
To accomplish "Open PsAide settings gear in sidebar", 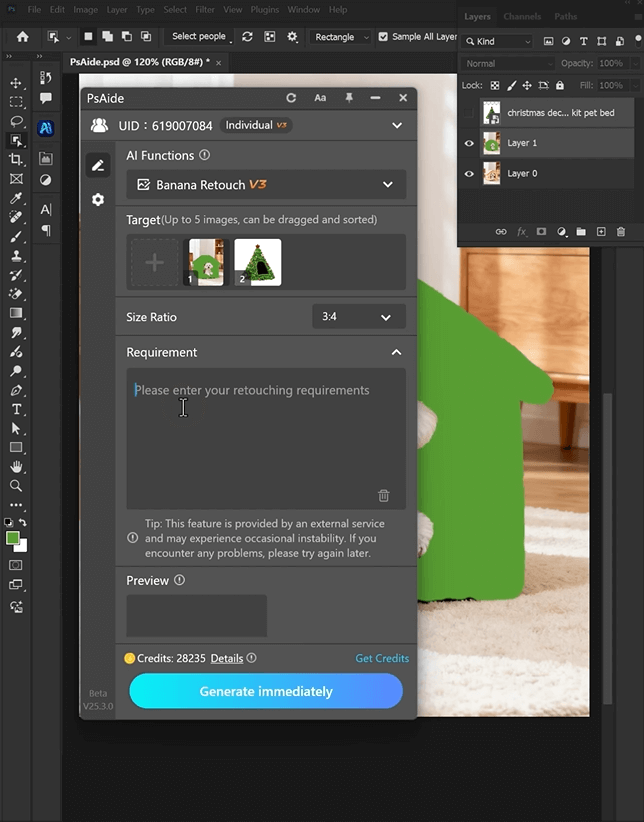I will click(x=98, y=200).
